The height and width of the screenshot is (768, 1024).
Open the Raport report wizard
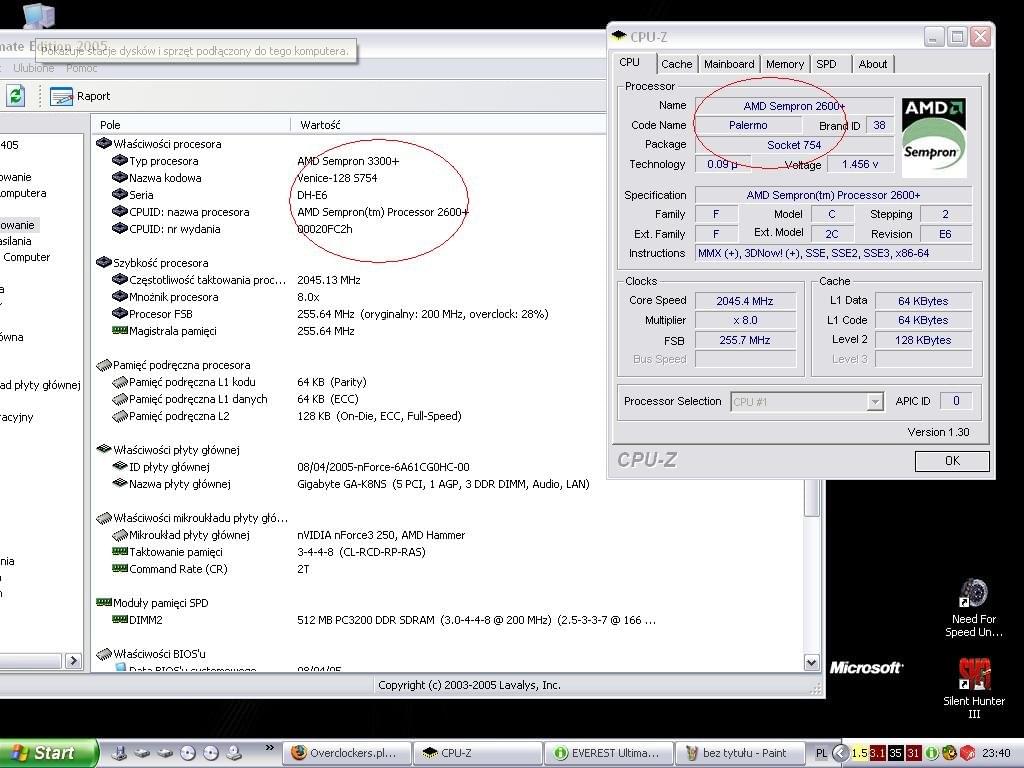[x=80, y=97]
